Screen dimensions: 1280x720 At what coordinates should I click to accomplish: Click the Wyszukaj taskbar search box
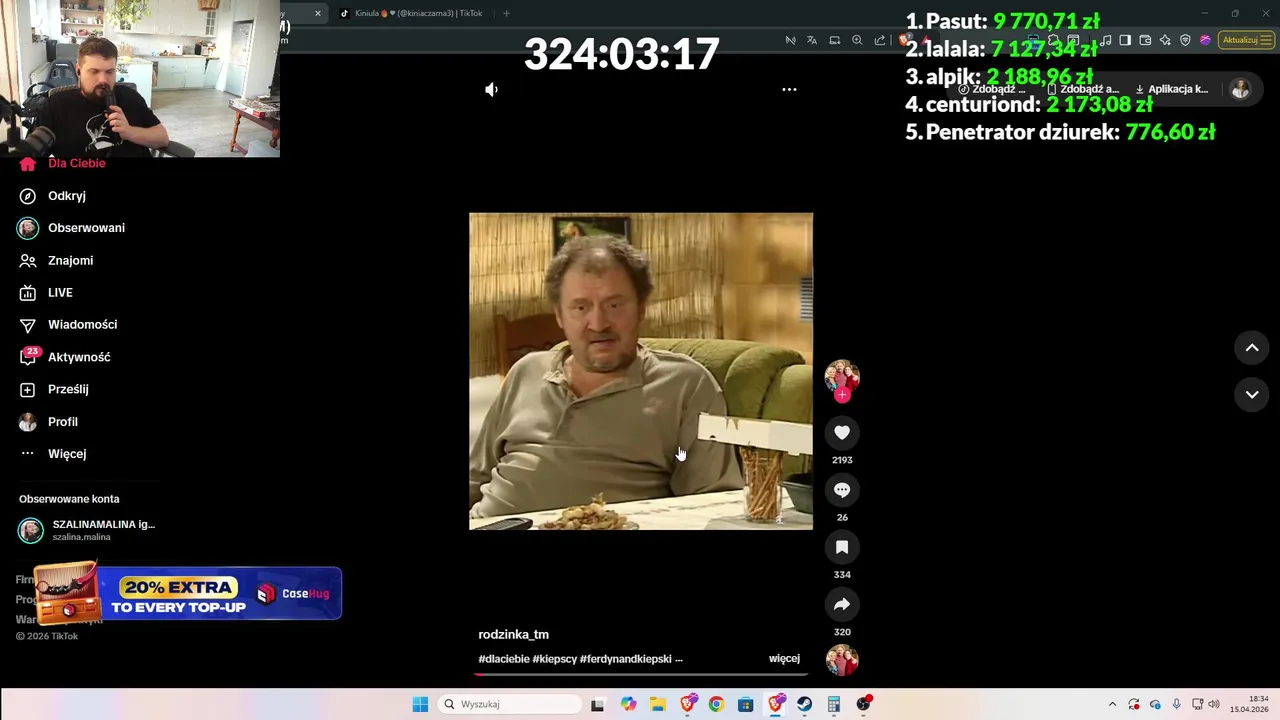pos(510,704)
